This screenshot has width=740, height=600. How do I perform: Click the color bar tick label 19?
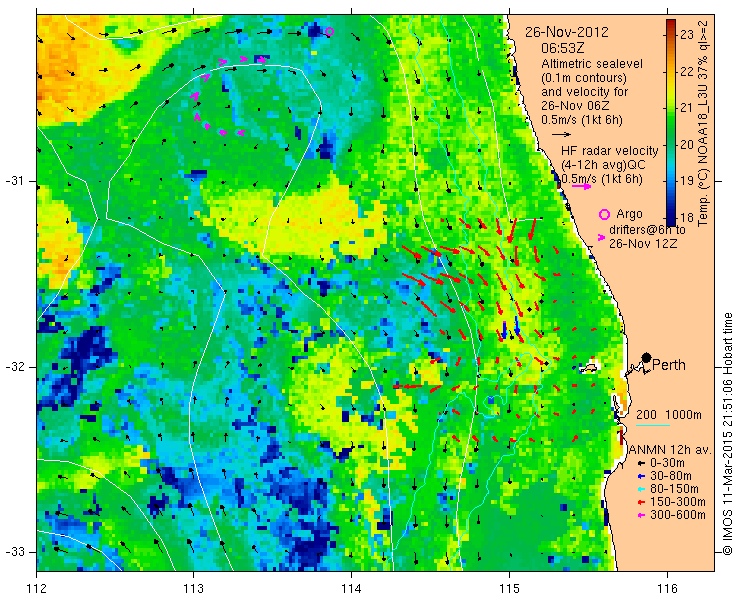[687, 181]
